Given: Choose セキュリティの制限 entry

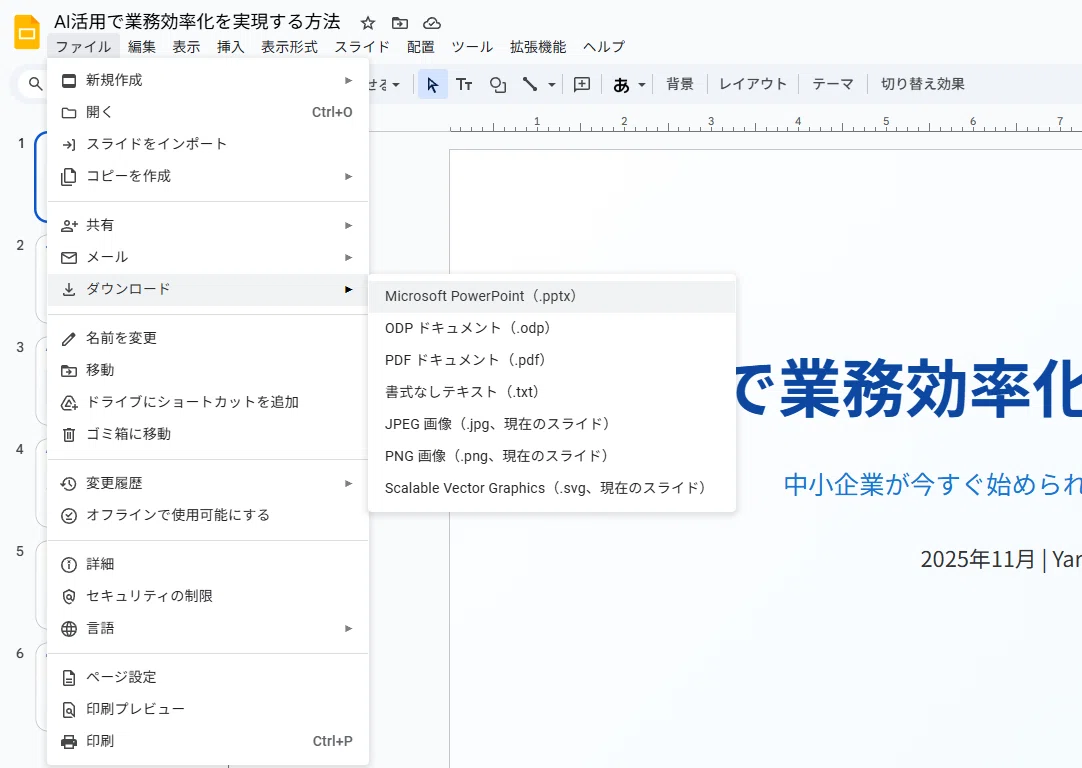Looking at the screenshot, I should click(x=208, y=595).
